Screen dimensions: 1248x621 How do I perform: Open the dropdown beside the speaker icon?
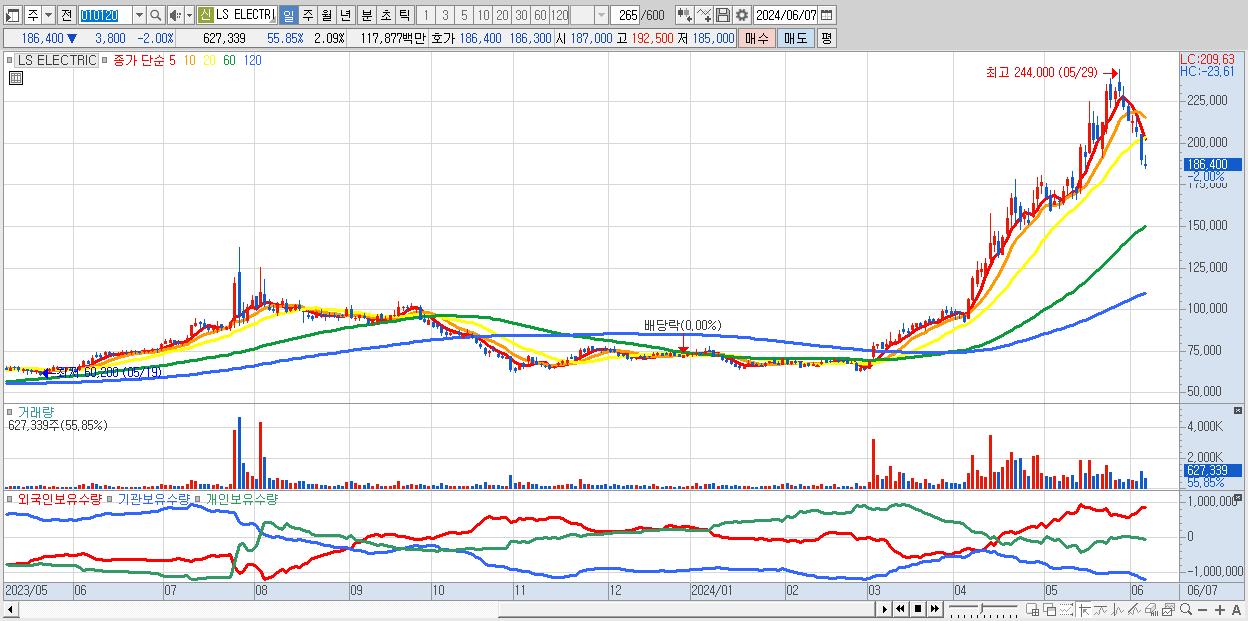pyautogui.click(x=189, y=15)
